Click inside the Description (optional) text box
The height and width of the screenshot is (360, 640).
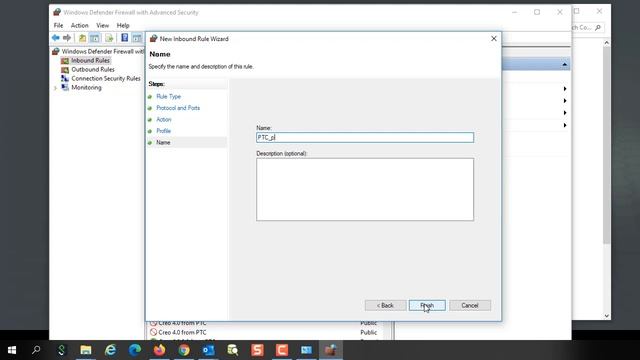(365, 189)
